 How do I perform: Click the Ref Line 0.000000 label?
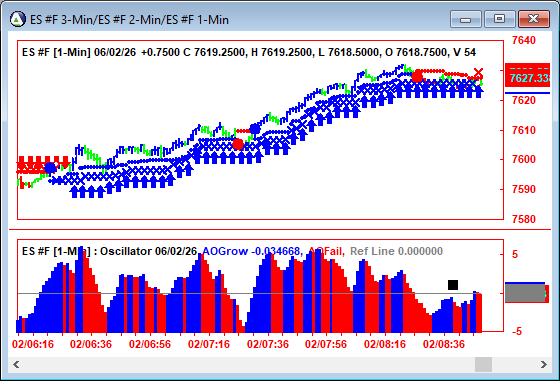click(396, 251)
